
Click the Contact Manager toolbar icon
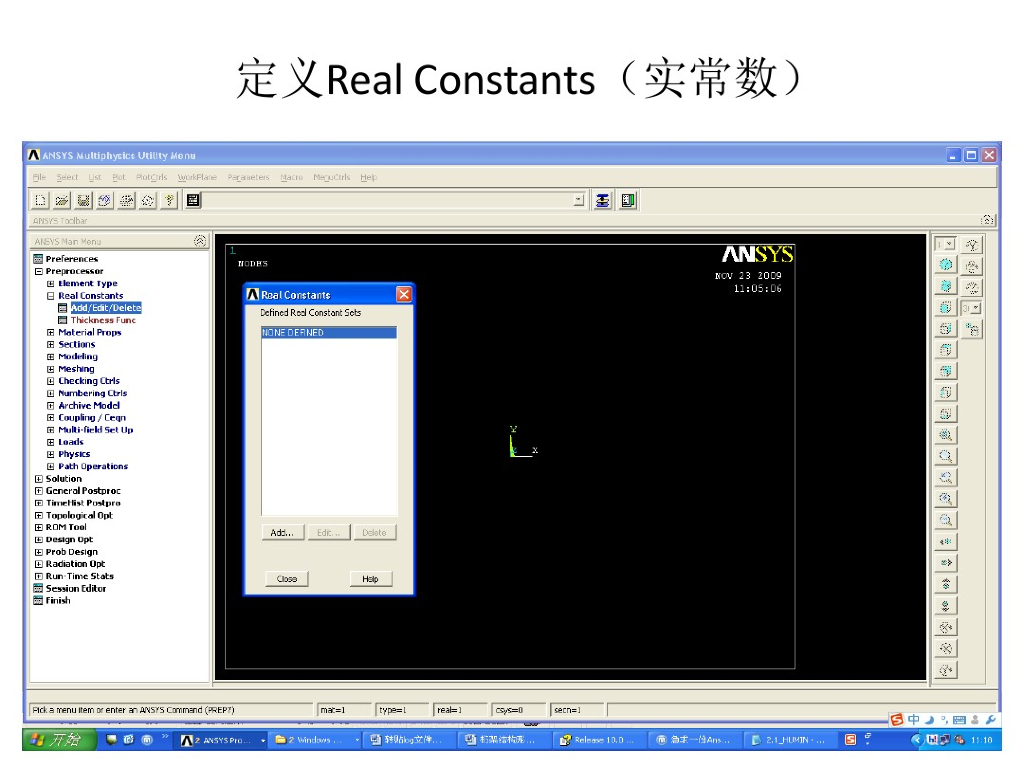pyautogui.click(x=628, y=200)
